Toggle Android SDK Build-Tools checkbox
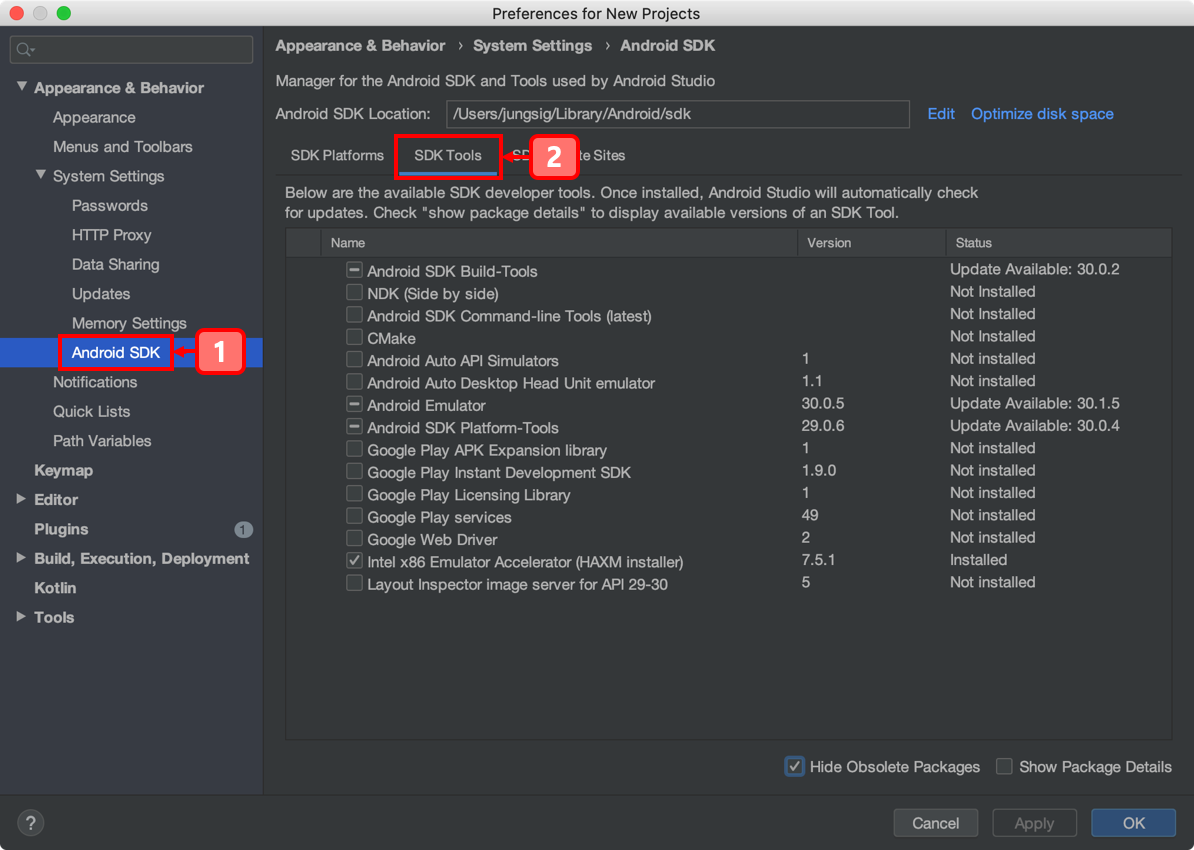 [354, 270]
